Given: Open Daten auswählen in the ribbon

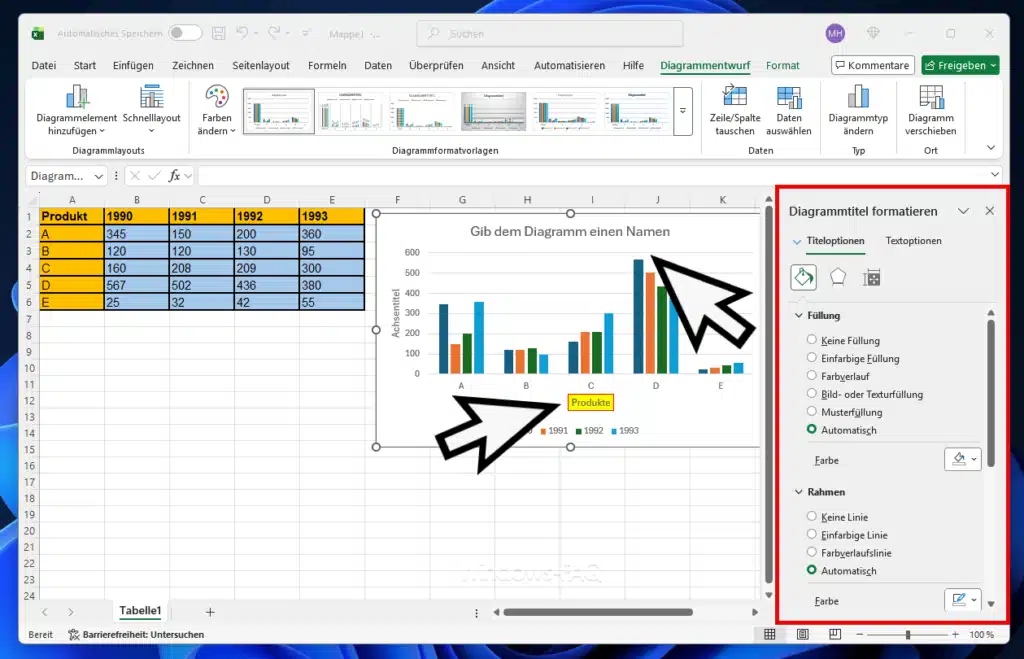Looking at the screenshot, I should (x=789, y=110).
